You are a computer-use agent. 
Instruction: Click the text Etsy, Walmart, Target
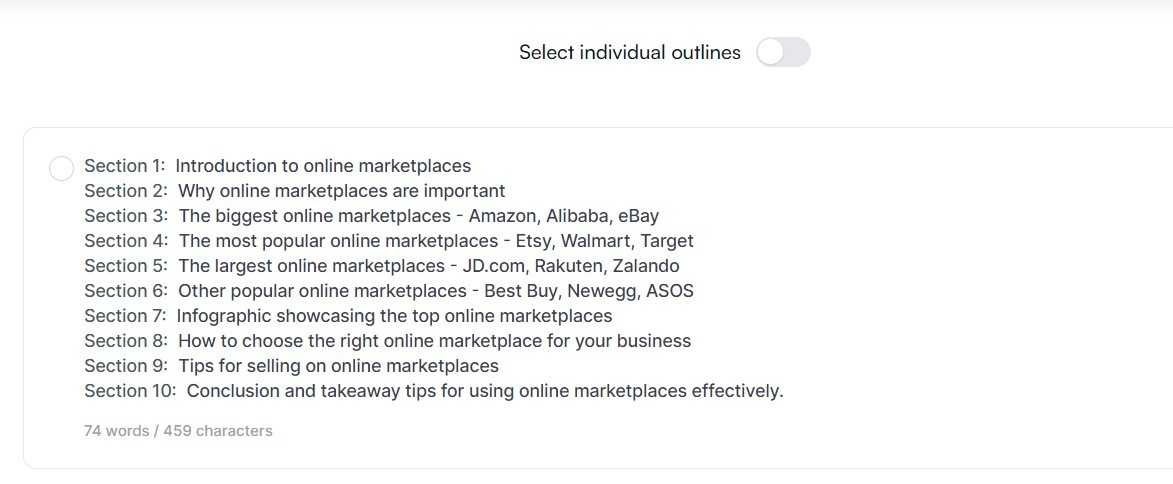tap(604, 241)
